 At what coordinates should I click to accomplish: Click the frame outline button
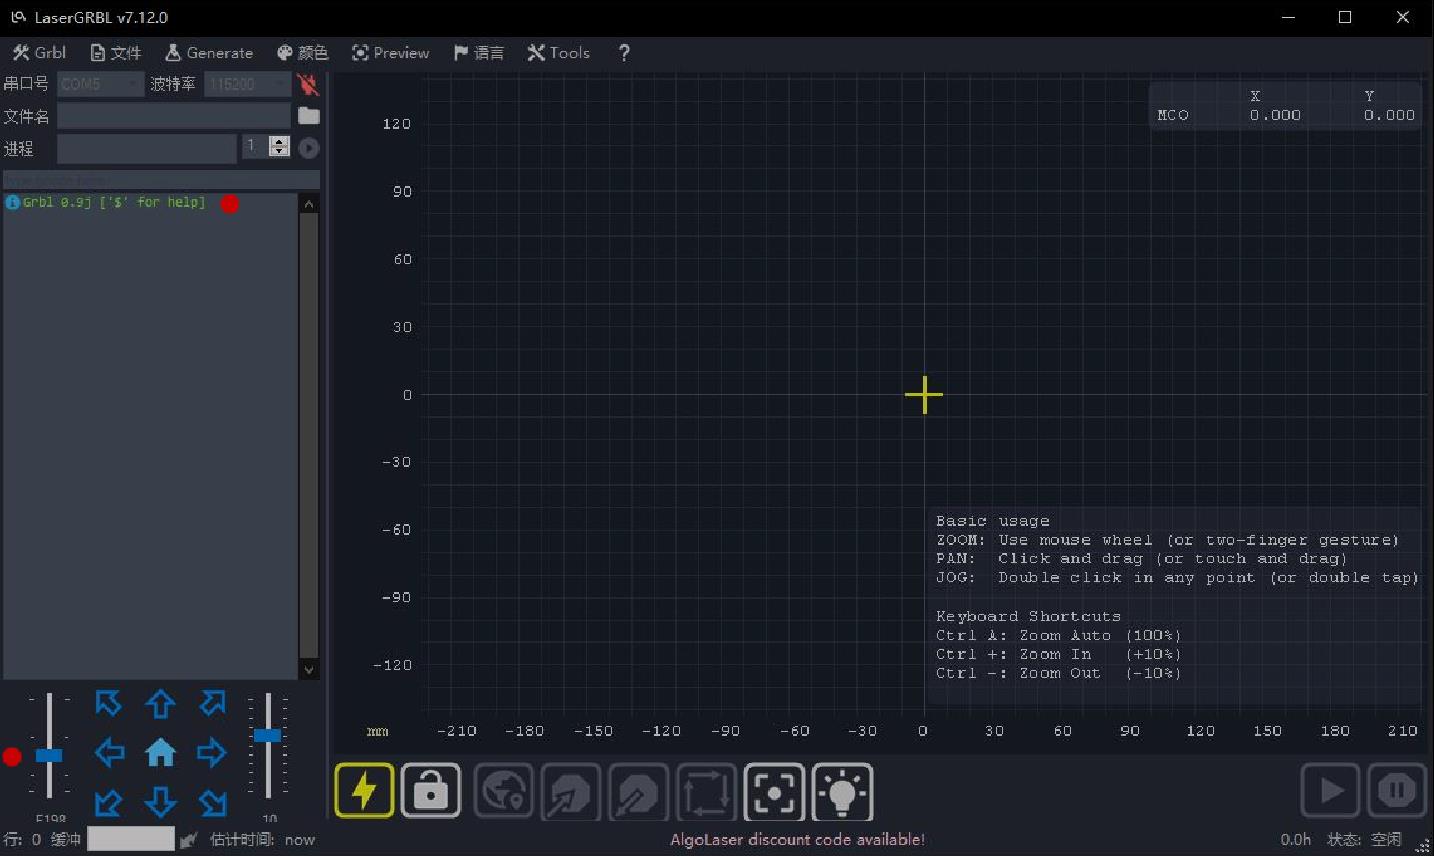click(707, 791)
